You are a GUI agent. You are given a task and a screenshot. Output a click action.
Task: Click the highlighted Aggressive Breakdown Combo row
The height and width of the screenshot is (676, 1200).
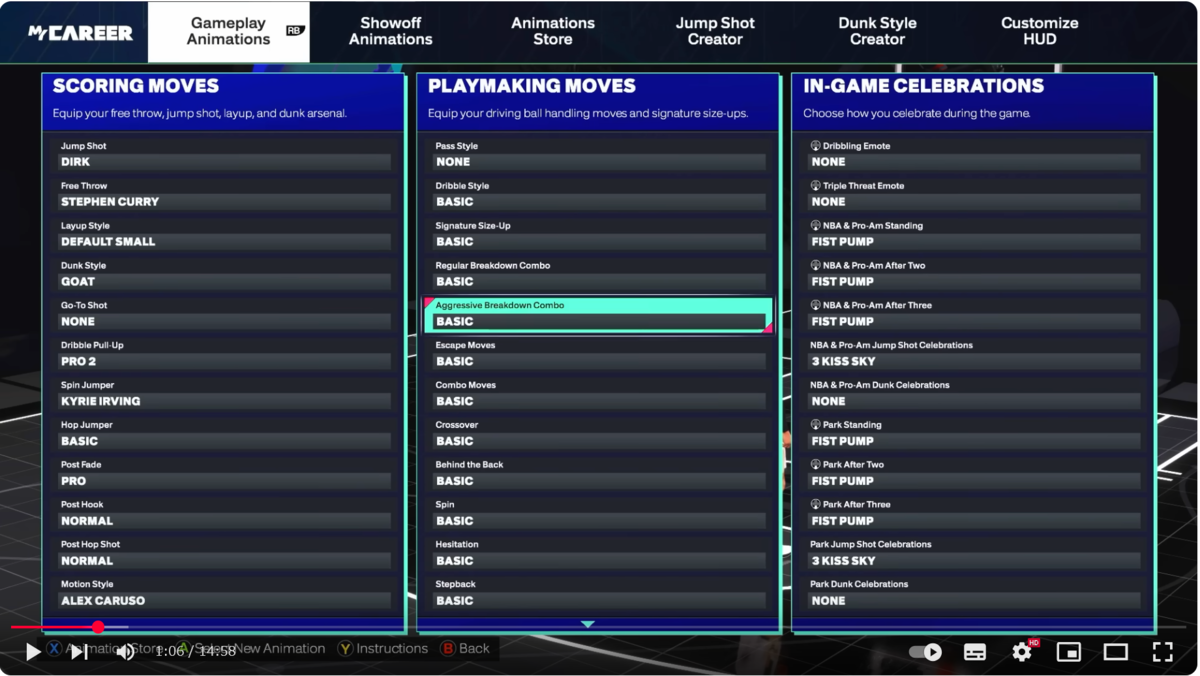[599, 314]
